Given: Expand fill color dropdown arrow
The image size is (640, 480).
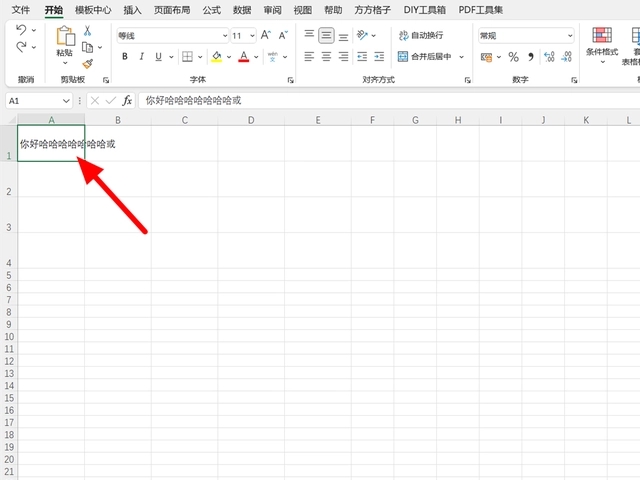Looking at the screenshot, I should click(x=229, y=57).
